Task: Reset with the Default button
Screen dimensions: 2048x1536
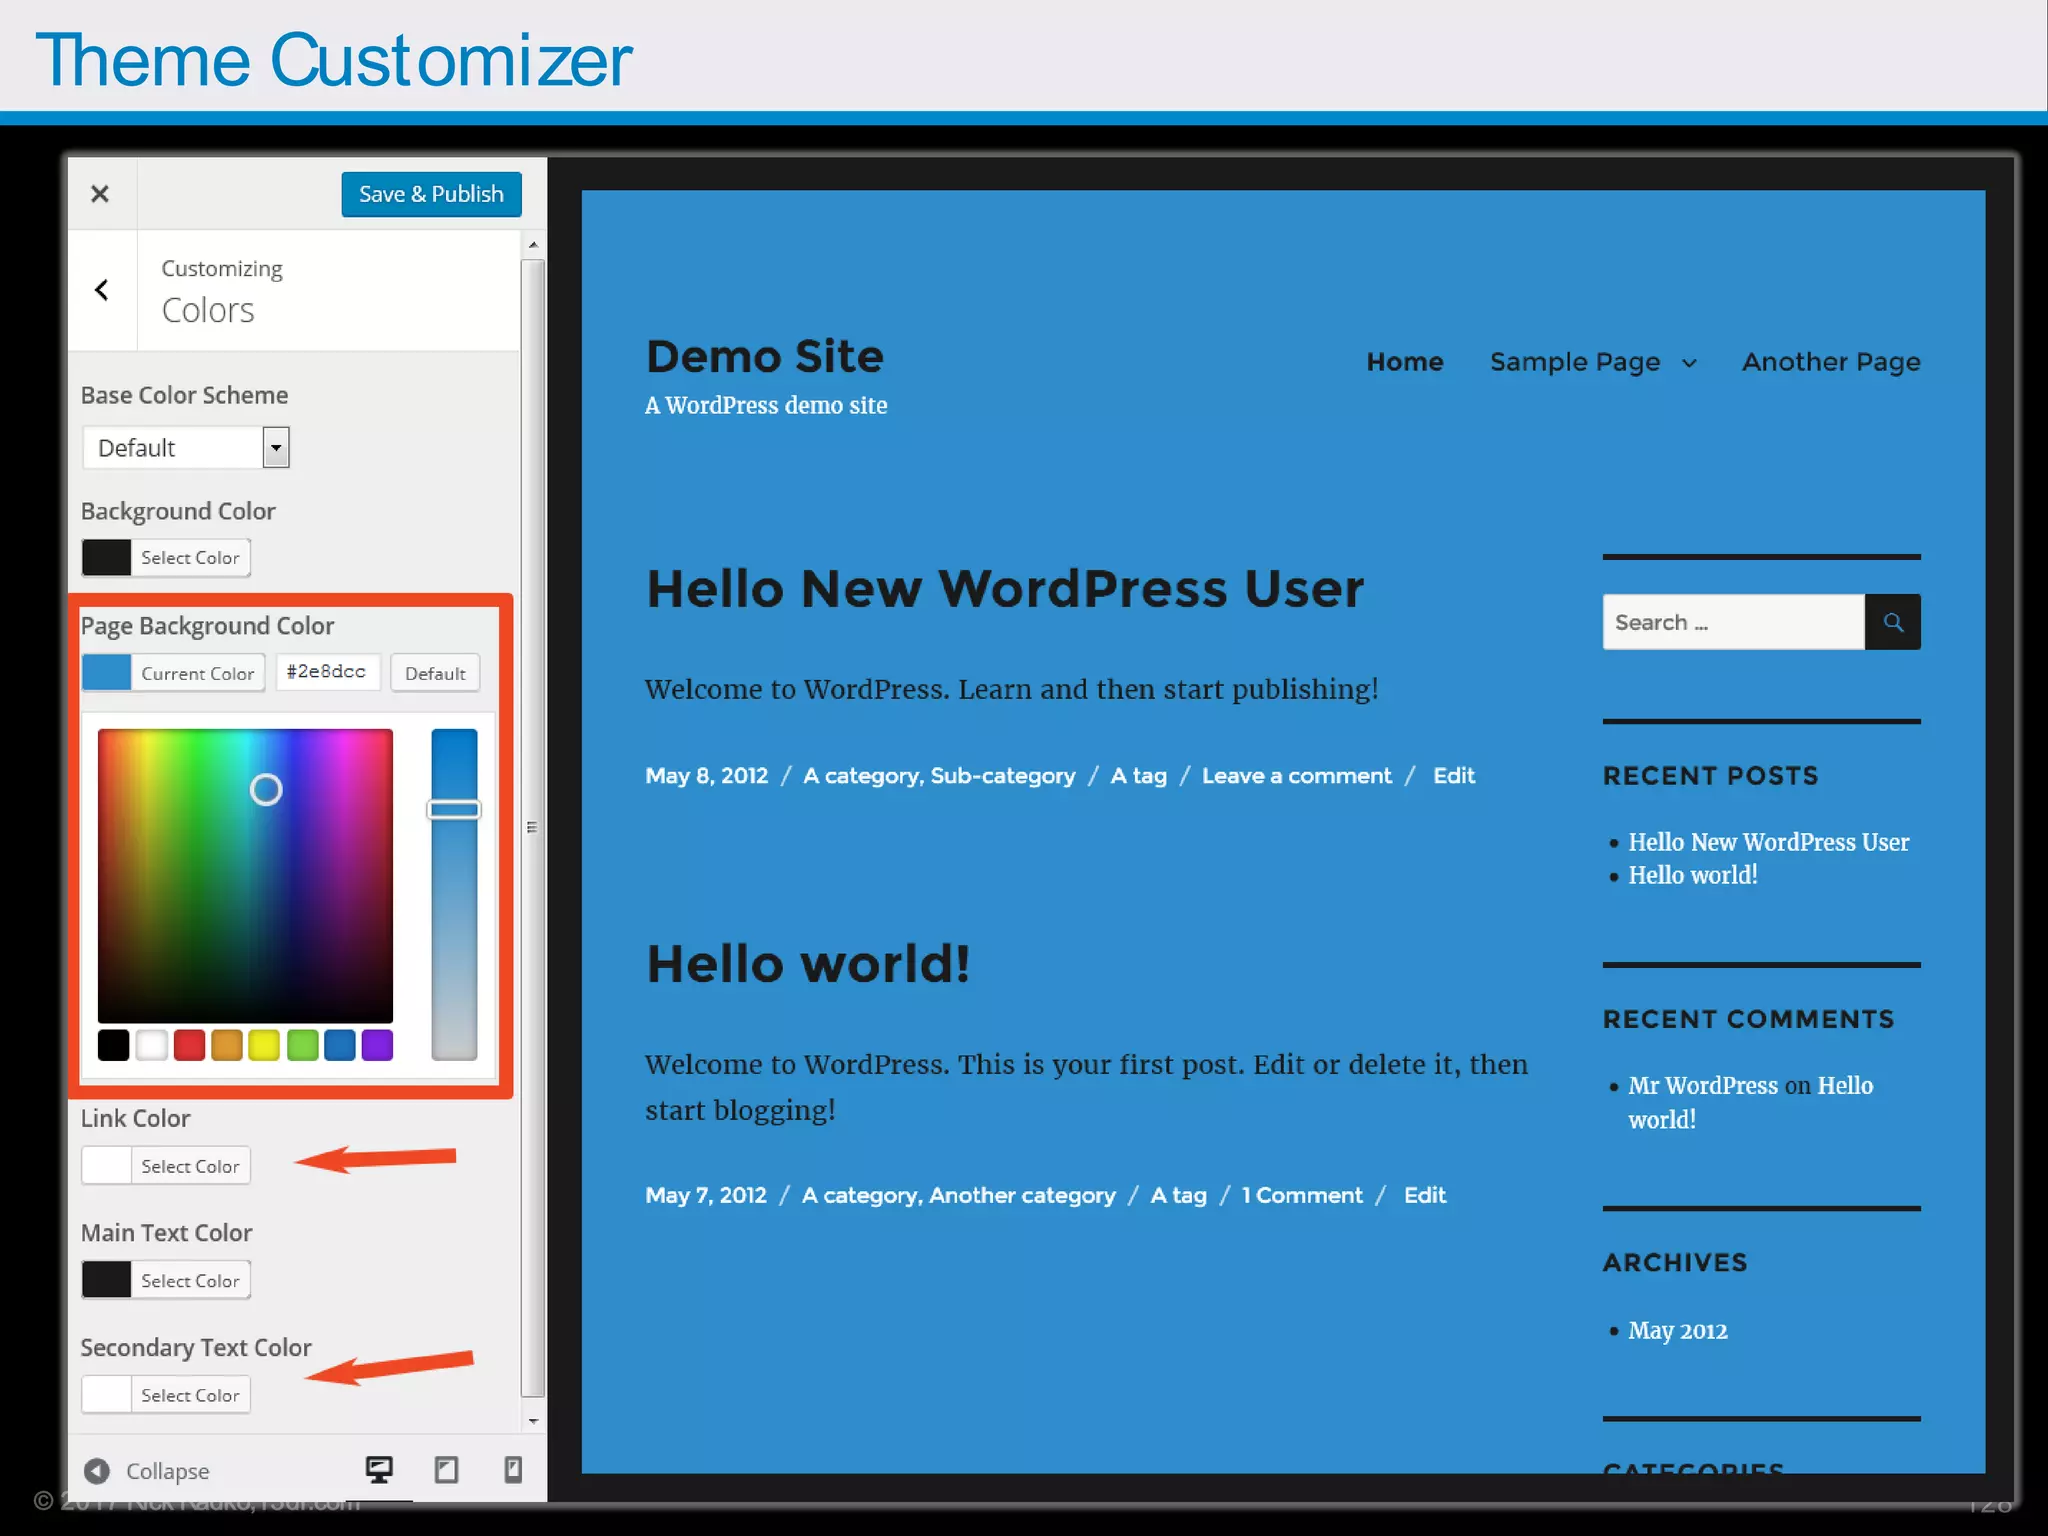Action: point(435,673)
